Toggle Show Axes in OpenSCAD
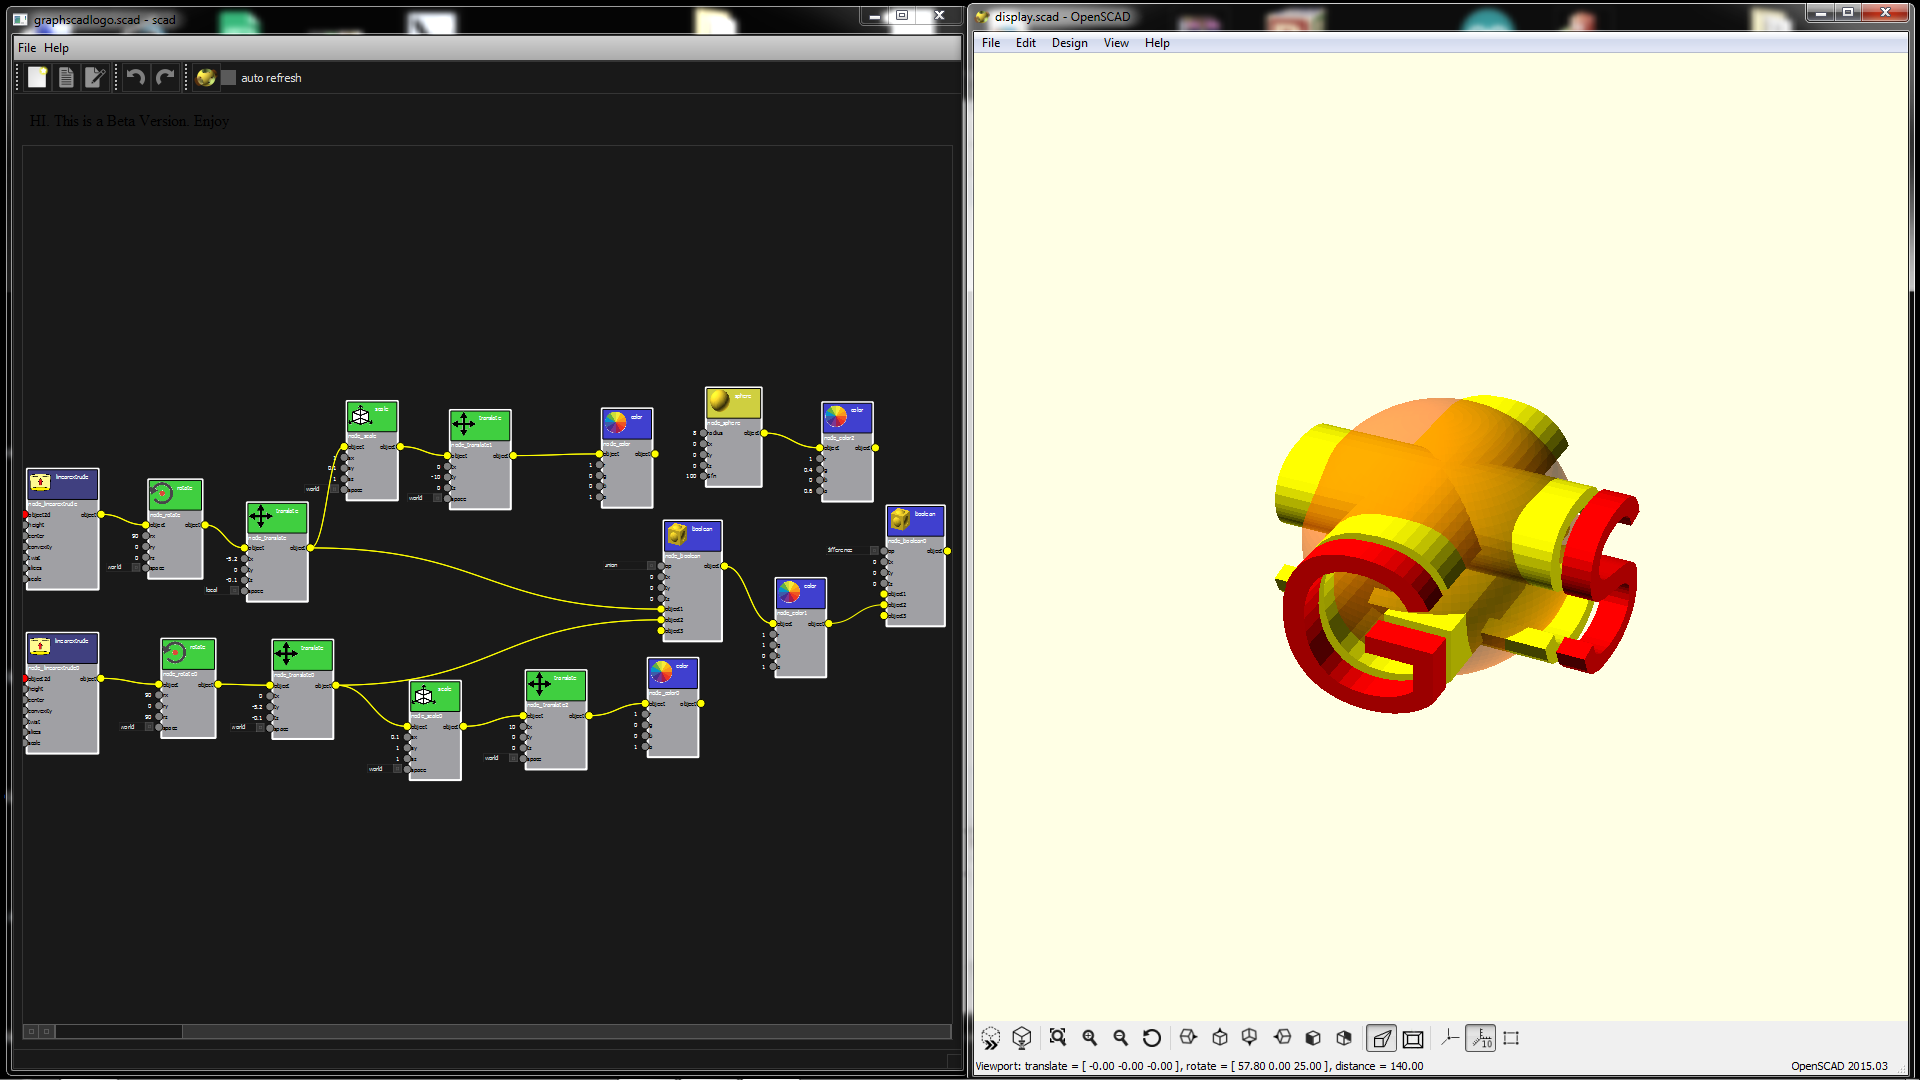 pyautogui.click(x=1450, y=1038)
